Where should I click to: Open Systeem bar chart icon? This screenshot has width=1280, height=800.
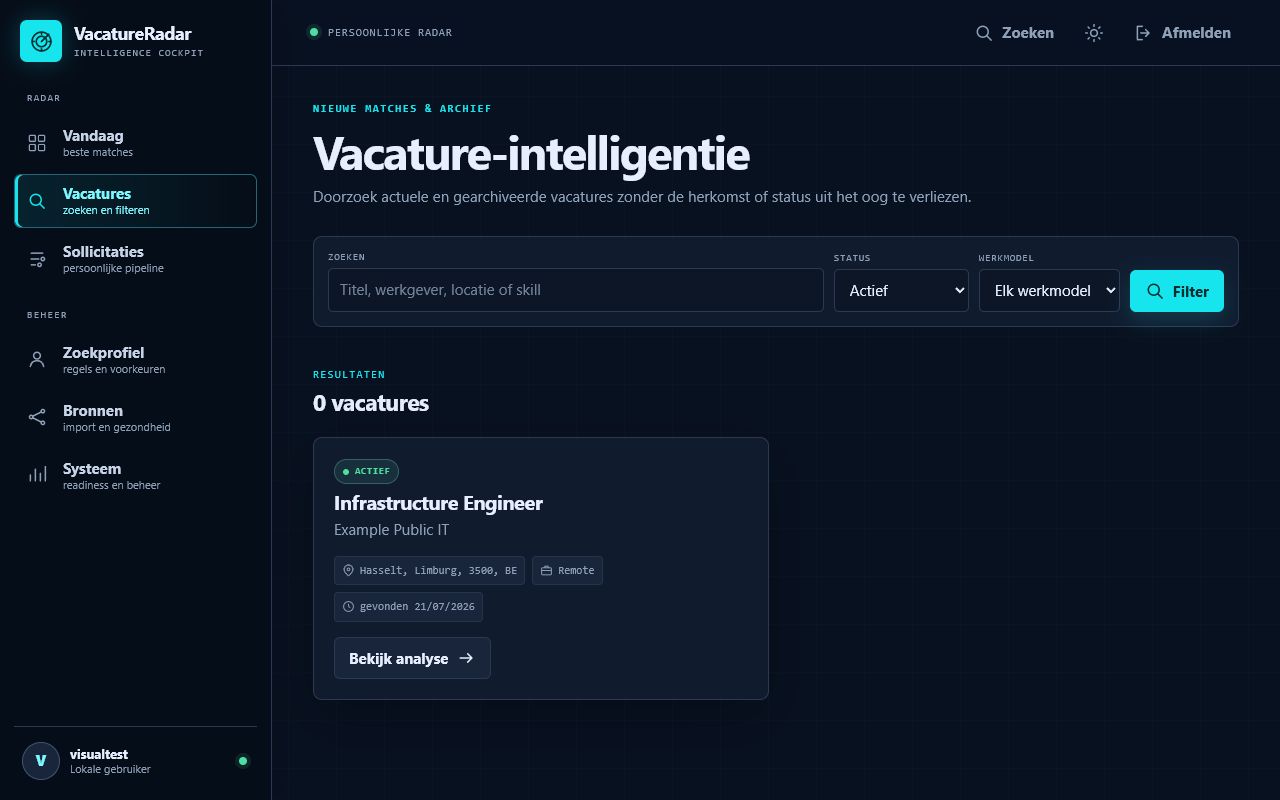[37, 476]
